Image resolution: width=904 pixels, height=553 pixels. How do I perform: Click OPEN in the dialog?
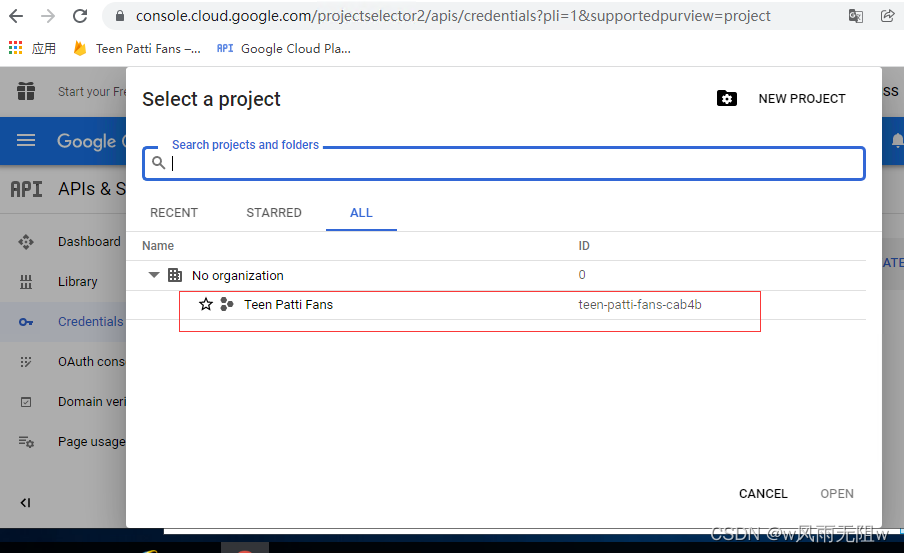[837, 494]
